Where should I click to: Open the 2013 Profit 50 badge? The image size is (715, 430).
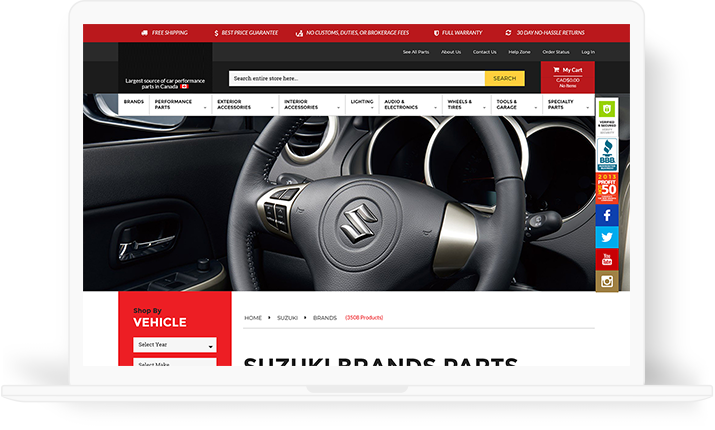click(x=607, y=187)
